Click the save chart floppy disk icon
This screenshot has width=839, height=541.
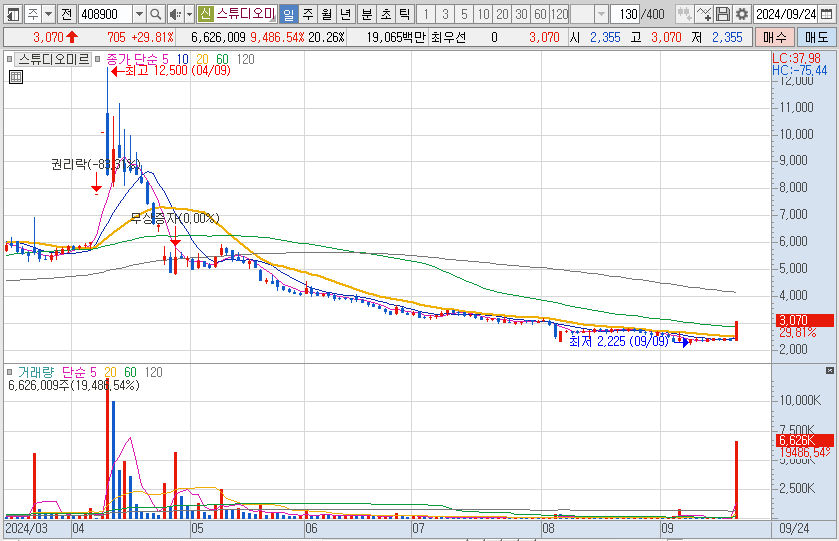723,14
